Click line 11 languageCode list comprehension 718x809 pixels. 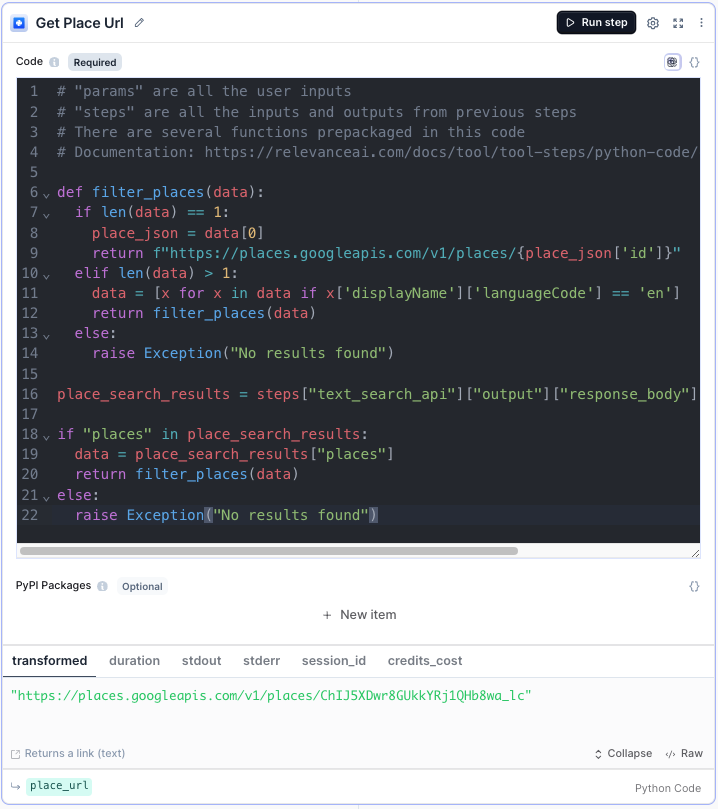pos(386,293)
